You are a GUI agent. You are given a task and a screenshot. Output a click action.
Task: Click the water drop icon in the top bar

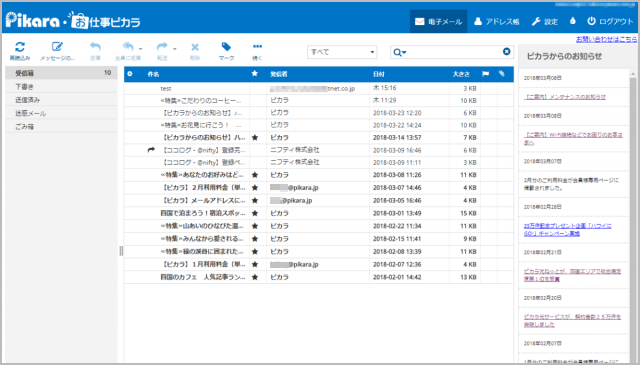573,21
